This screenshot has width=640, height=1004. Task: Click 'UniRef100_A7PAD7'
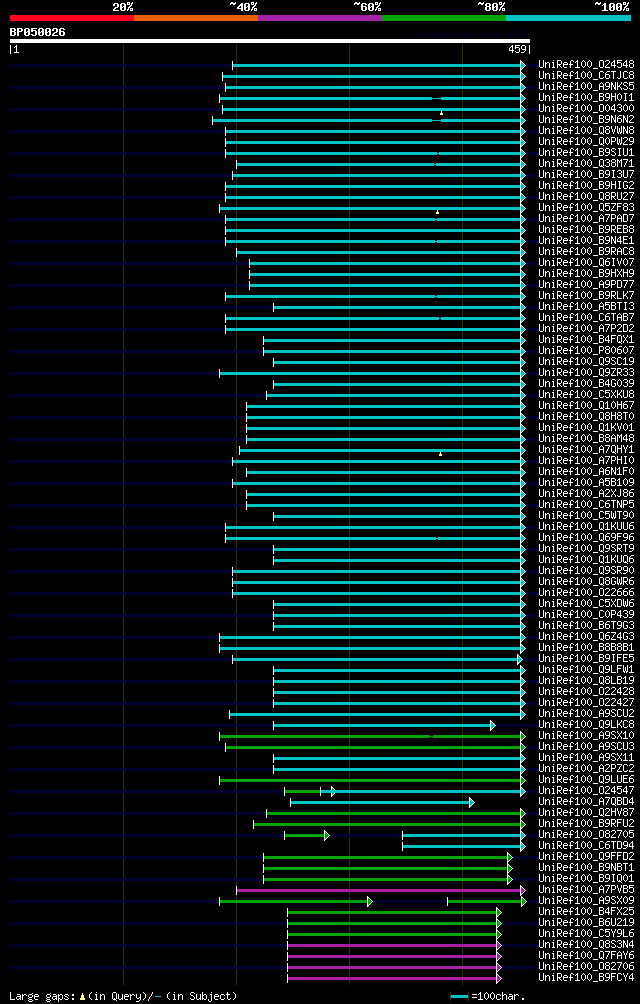586,218
